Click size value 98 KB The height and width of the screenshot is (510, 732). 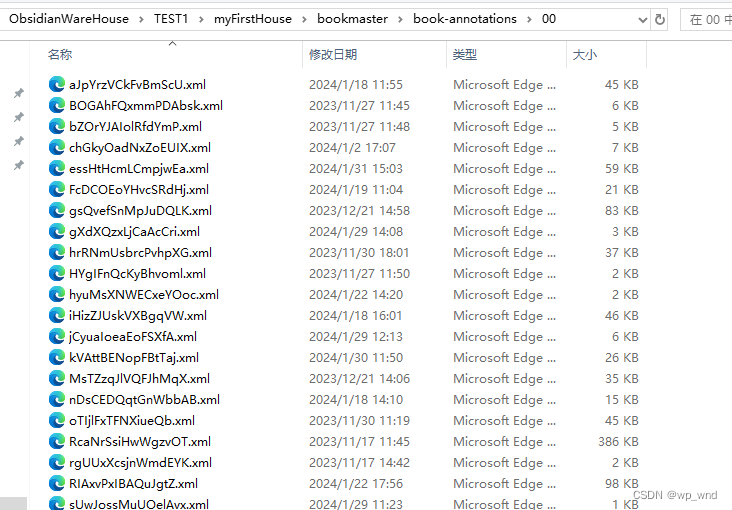pos(622,484)
